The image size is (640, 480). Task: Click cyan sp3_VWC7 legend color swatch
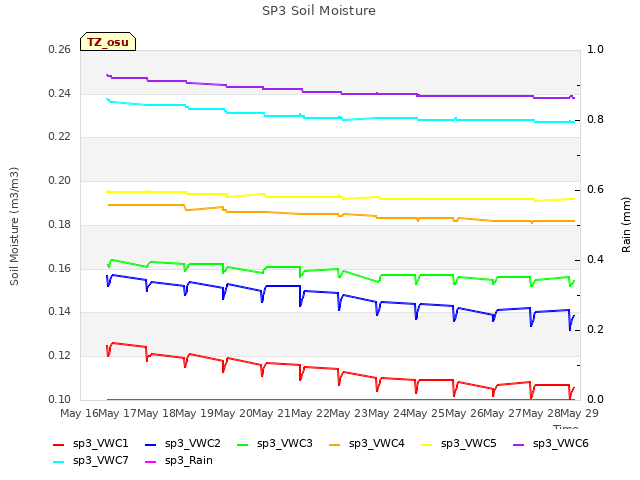pyautogui.click(x=58, y=462)
